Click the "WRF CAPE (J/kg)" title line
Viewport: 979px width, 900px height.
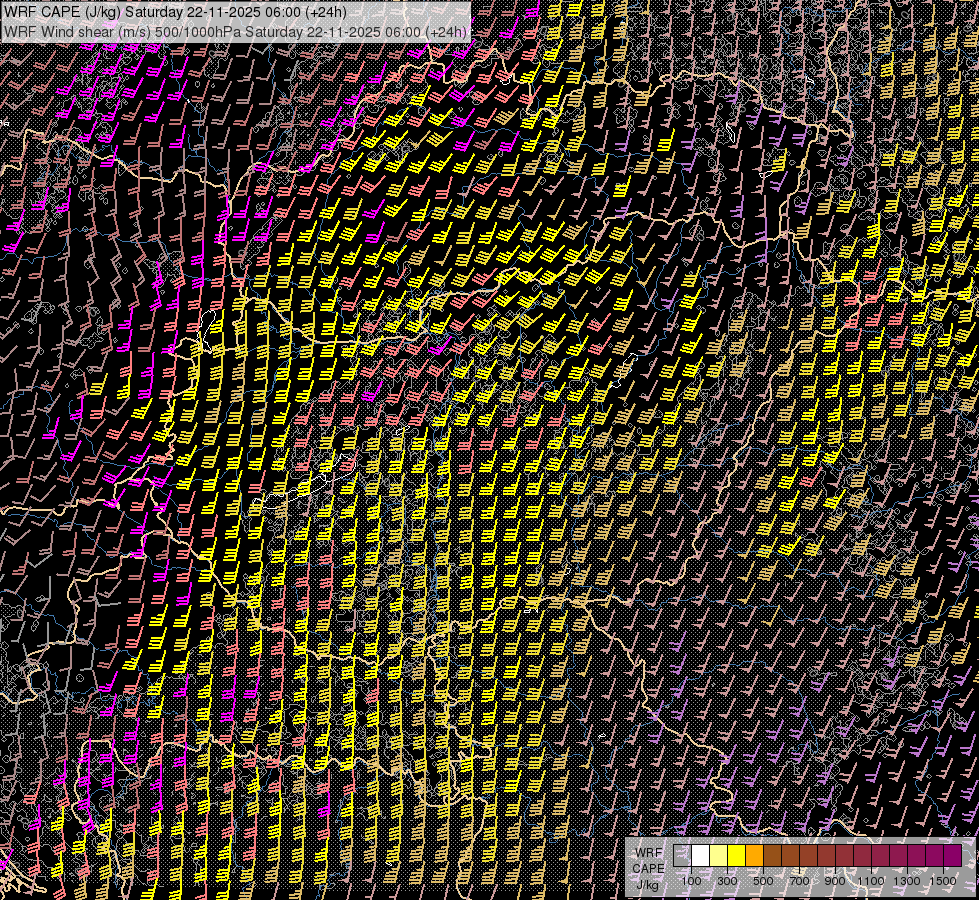175,12
